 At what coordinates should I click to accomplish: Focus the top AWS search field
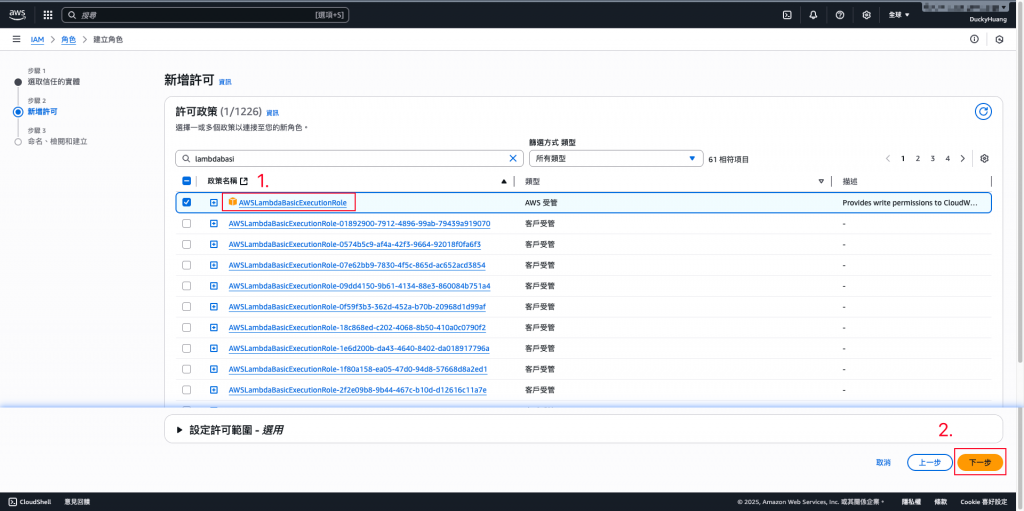[x=205, y=14]
